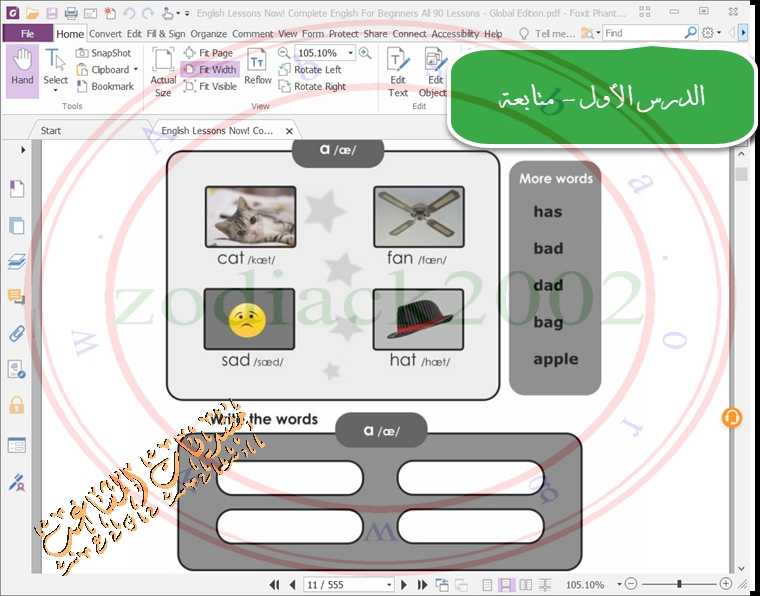Open the attachments paperclip panel
This screenshot has width=760, height=596.
17,333
